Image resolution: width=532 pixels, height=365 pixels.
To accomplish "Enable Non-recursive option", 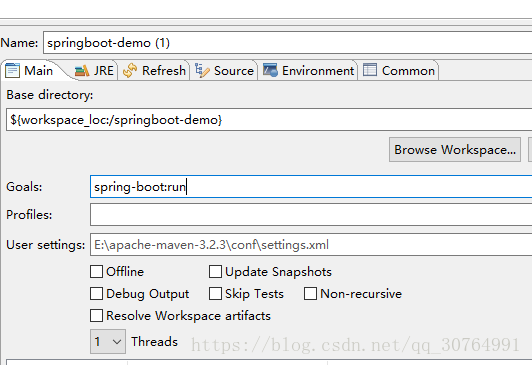I will click(x=310, y=294).
